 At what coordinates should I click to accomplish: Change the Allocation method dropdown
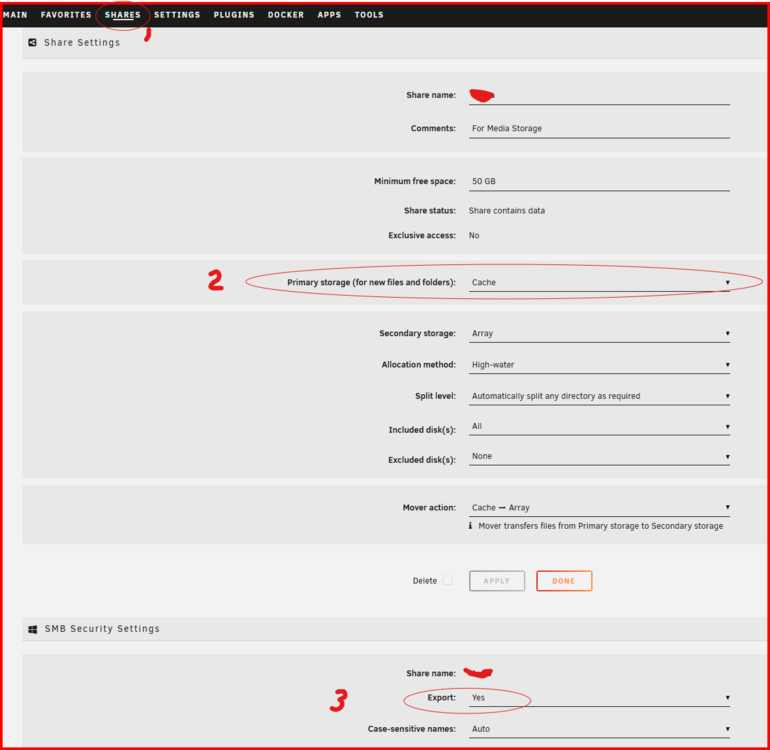tap(599, 365)
